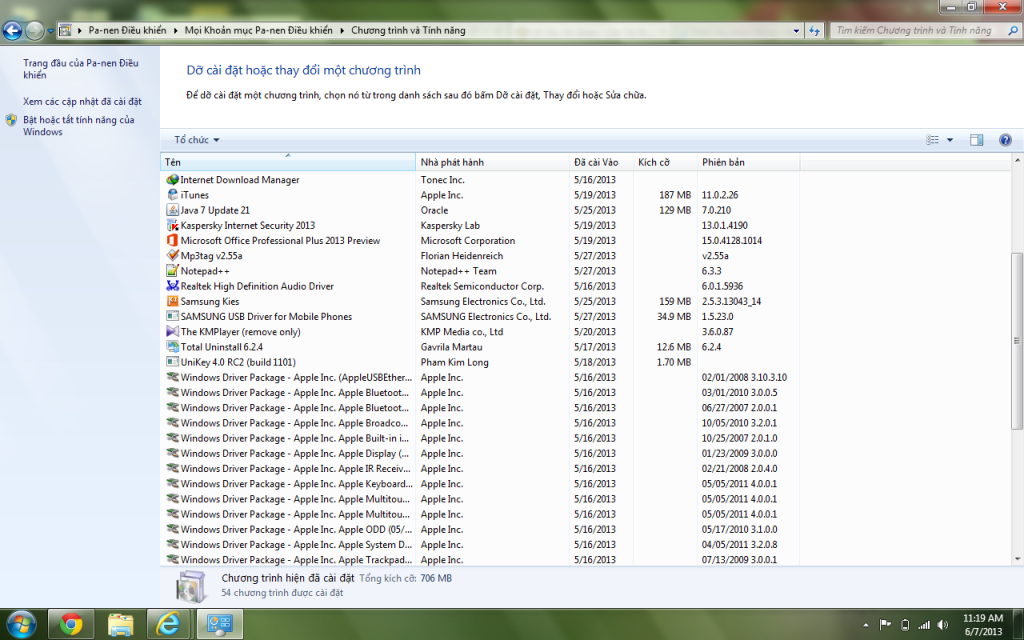Click the forward navigation arrow
The image size is (1024, 640).
(x=34, y=30)
